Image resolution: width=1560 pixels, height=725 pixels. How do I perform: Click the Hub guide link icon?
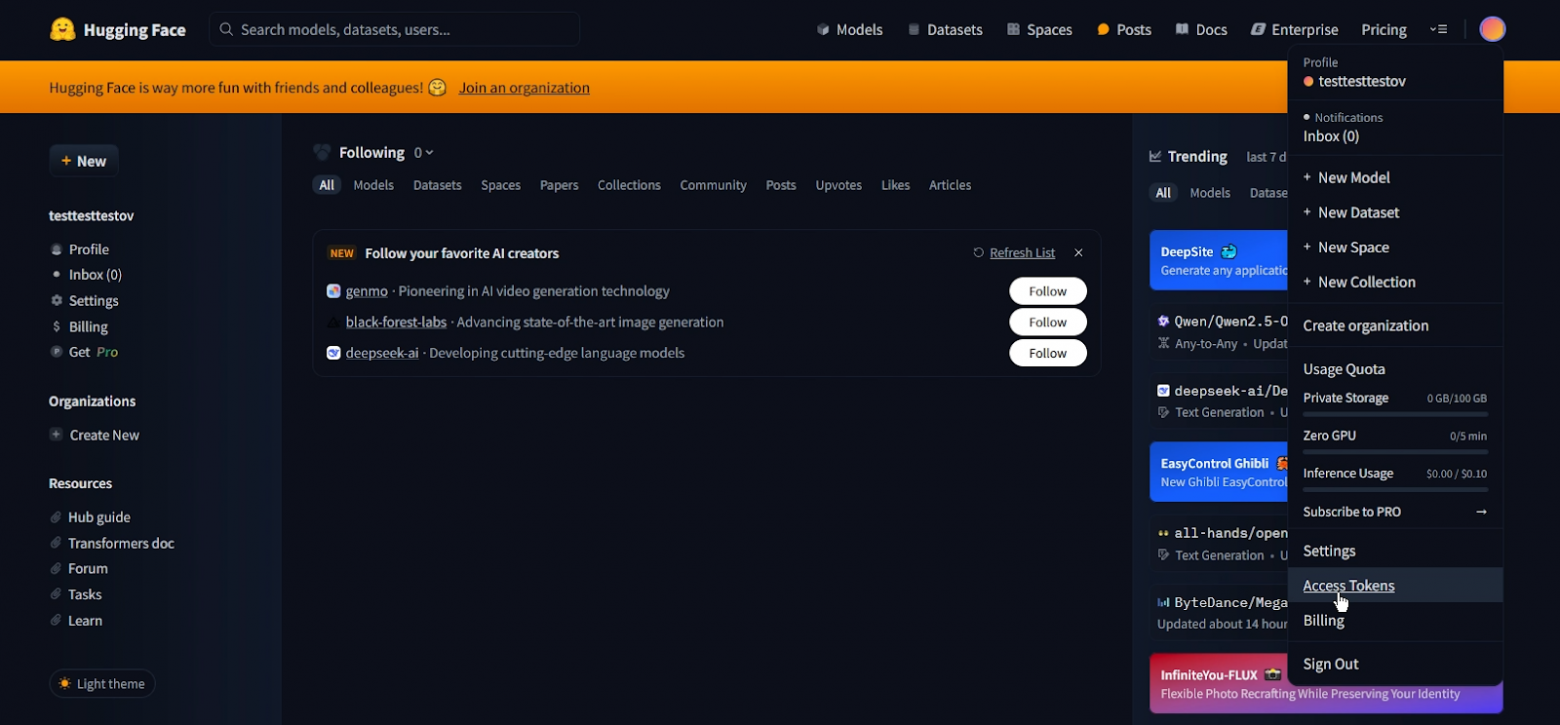57,517
